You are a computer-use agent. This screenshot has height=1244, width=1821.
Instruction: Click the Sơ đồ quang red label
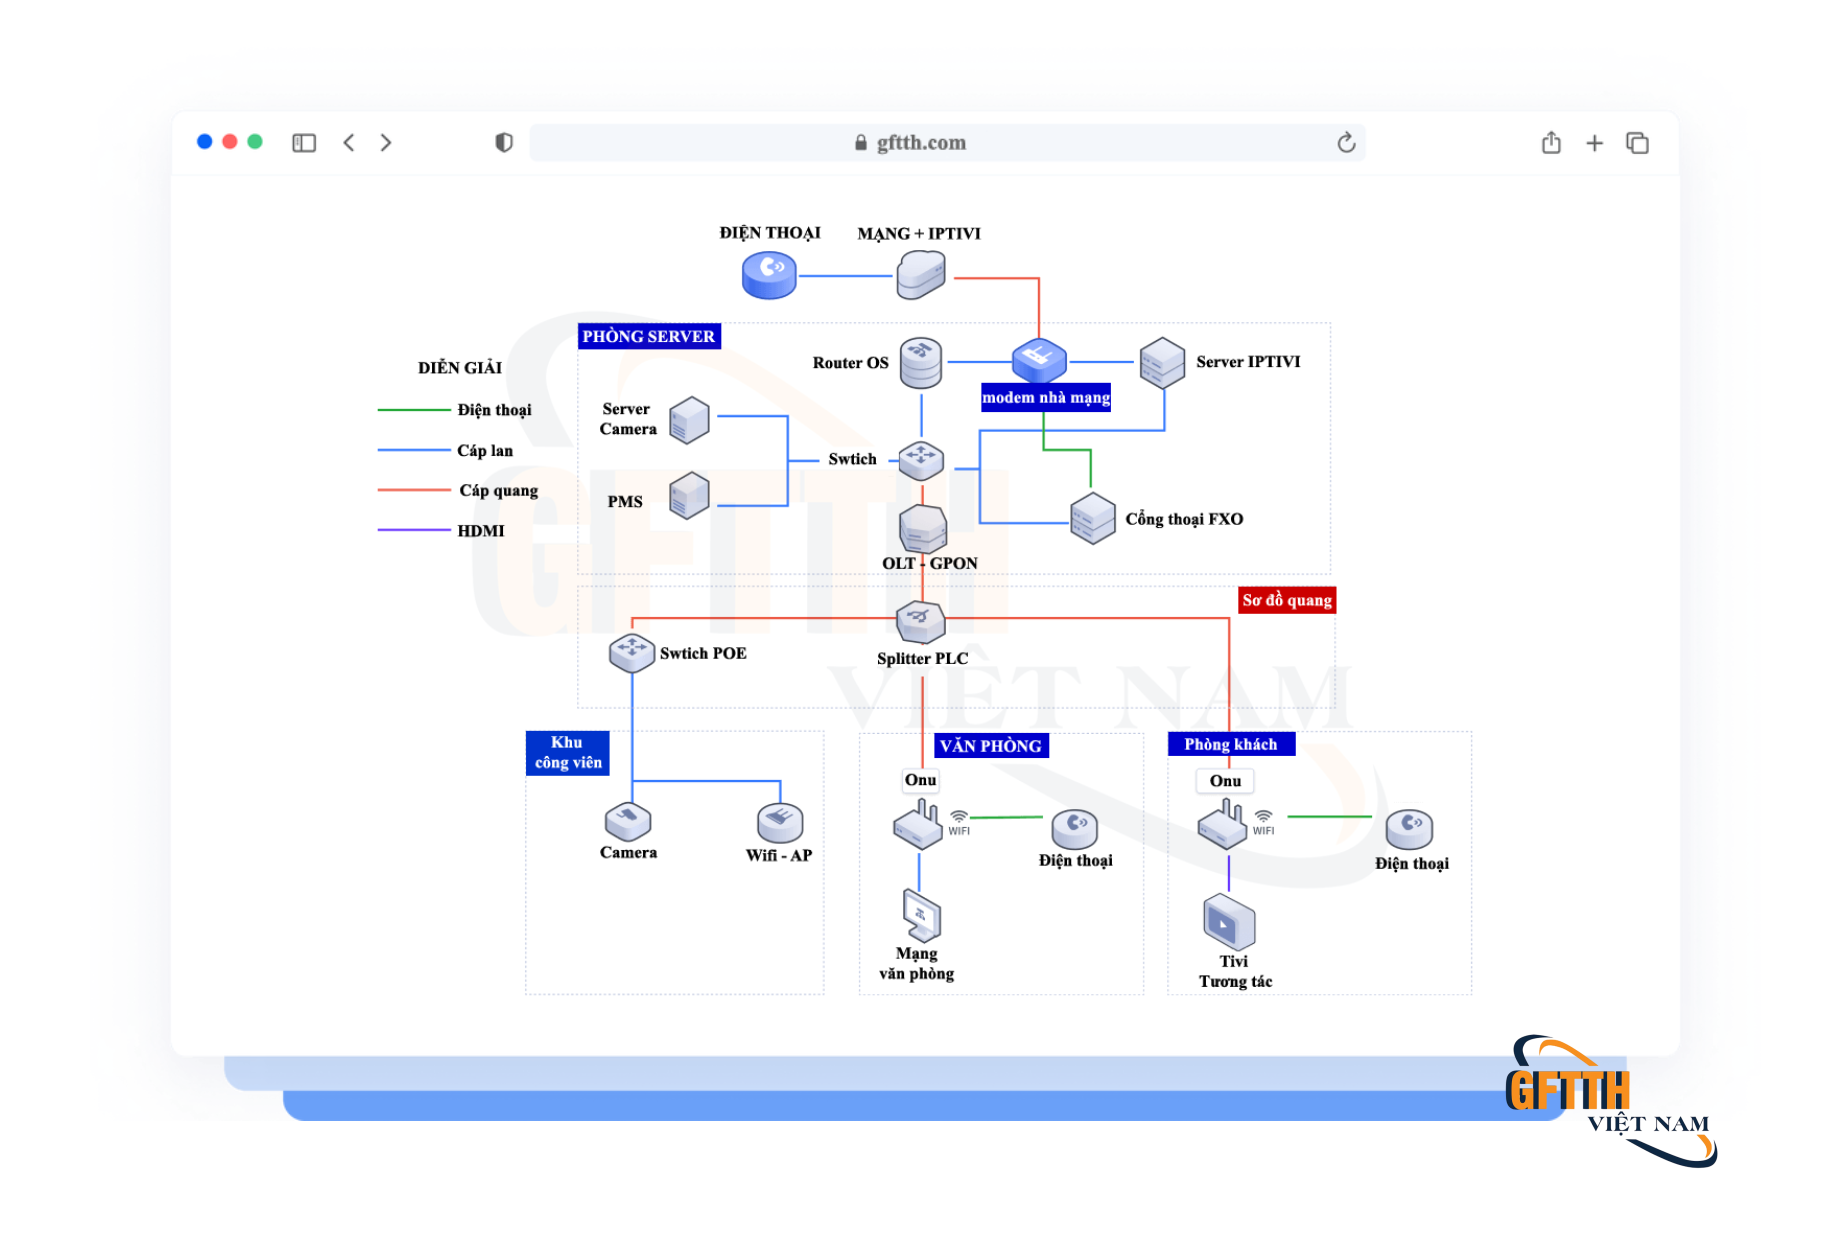click(1287, 600)
